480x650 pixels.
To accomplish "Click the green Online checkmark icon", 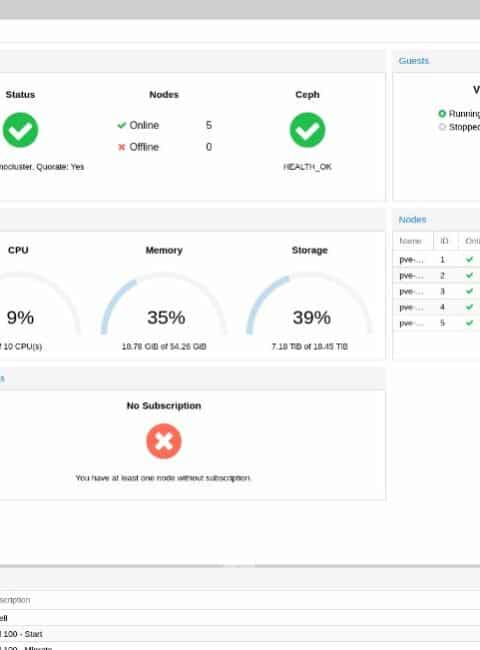I will [121, 125].
